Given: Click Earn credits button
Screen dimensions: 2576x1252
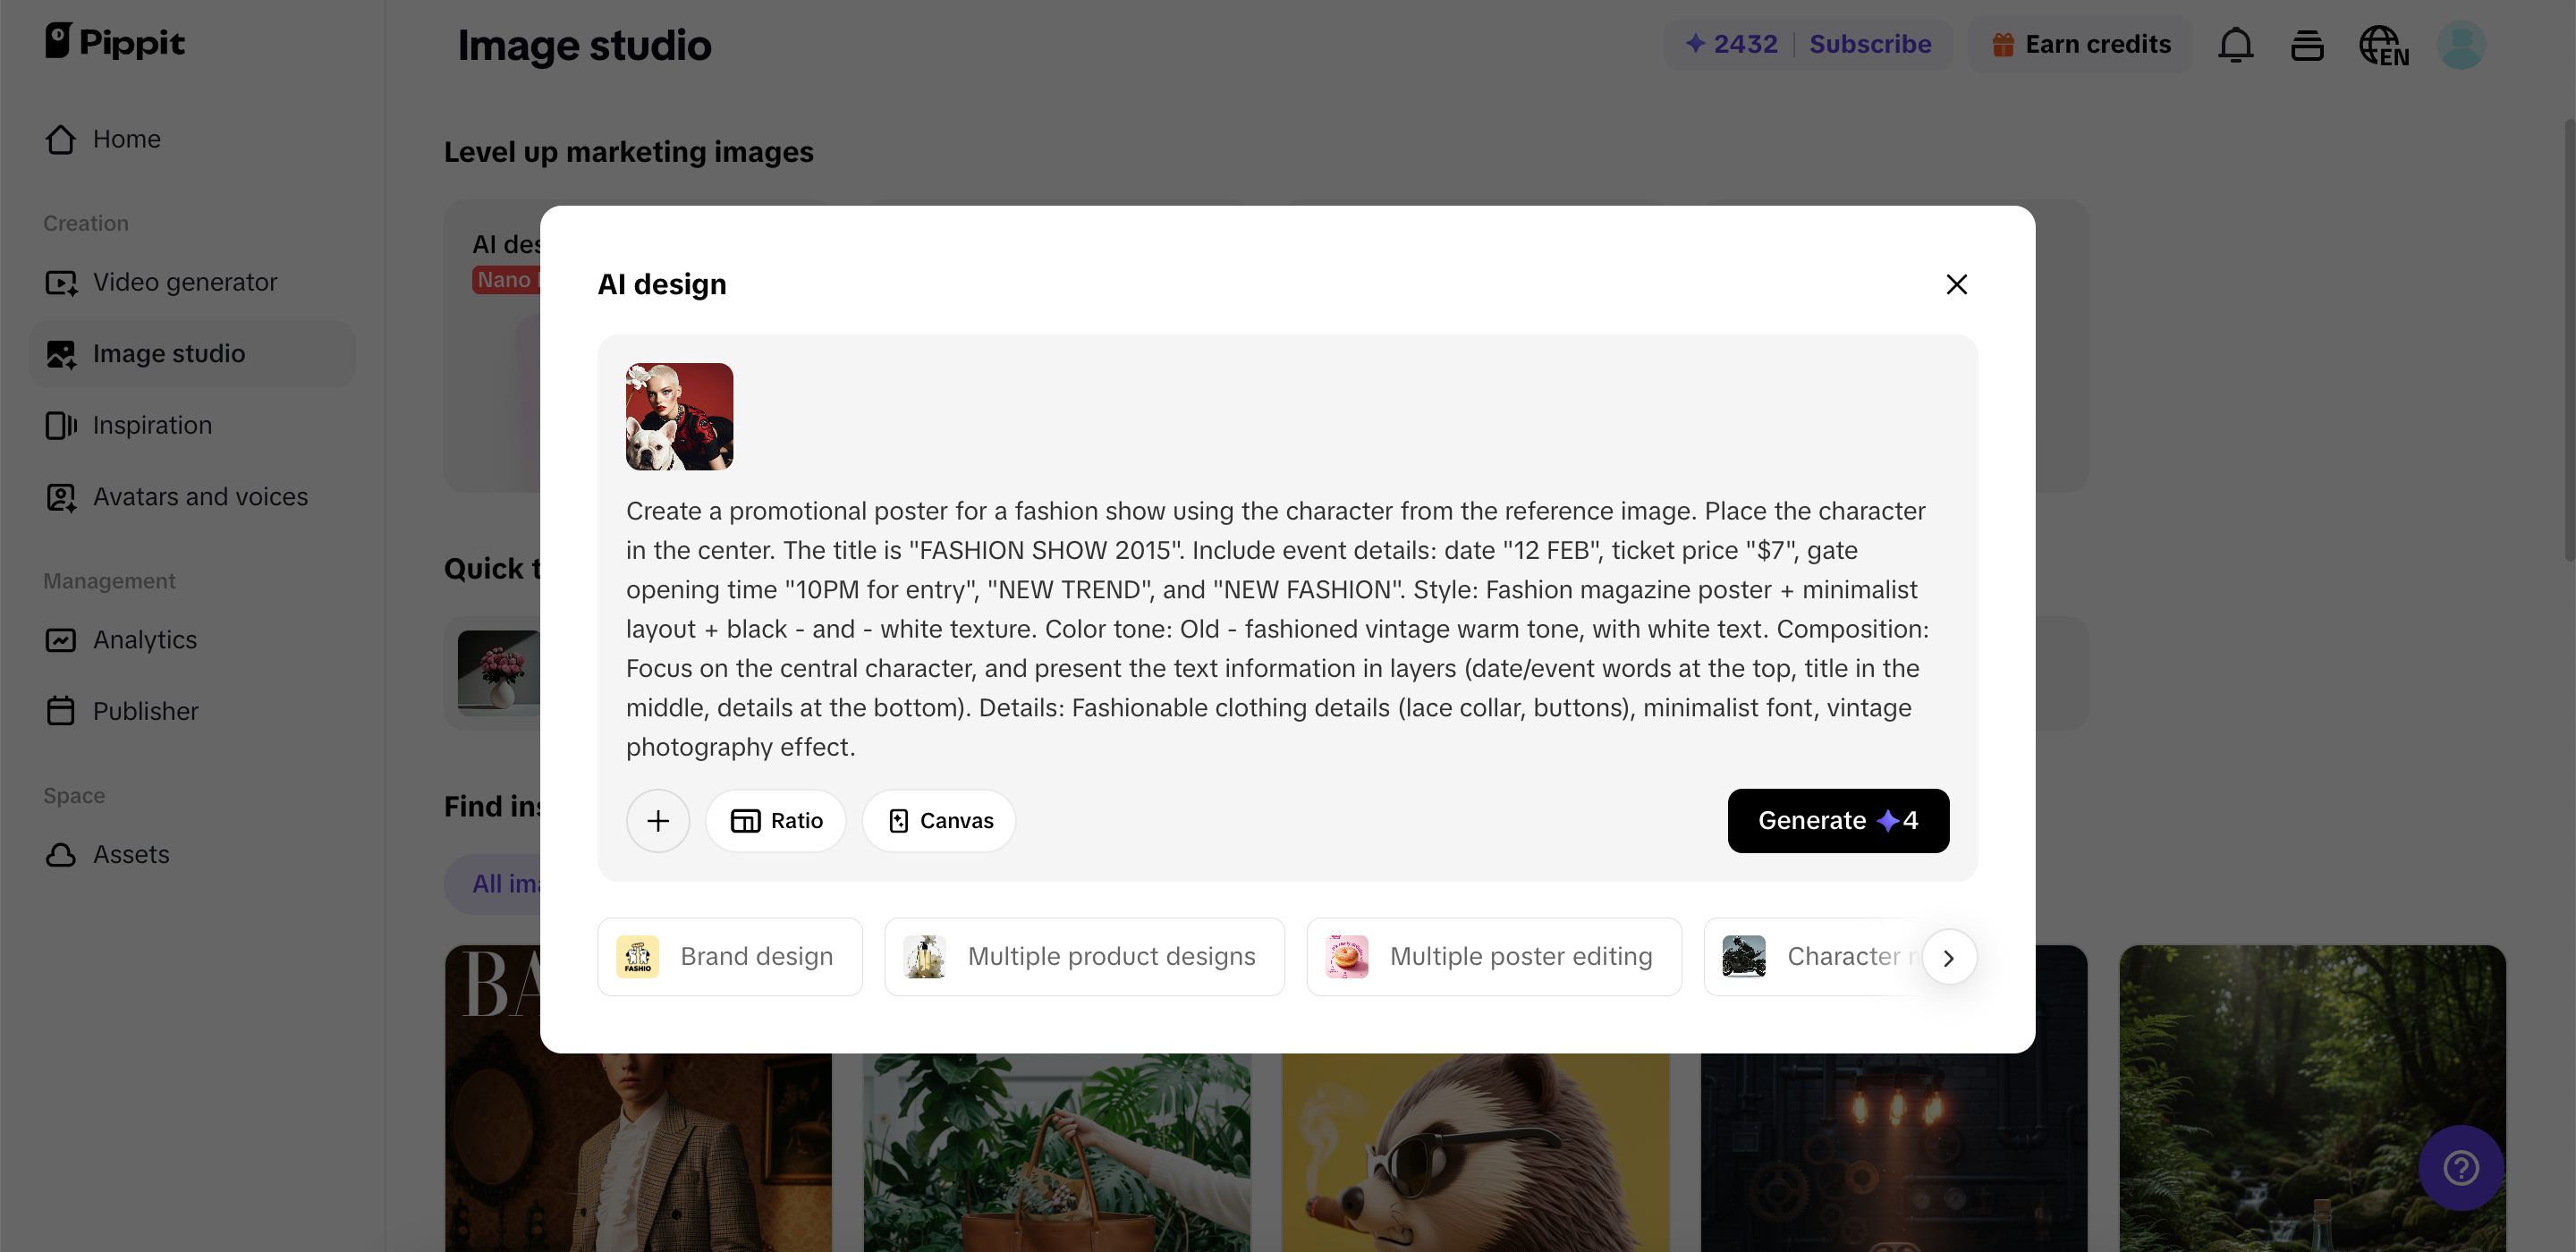Looking at the screenshot, I should (x=2081, y=45).
